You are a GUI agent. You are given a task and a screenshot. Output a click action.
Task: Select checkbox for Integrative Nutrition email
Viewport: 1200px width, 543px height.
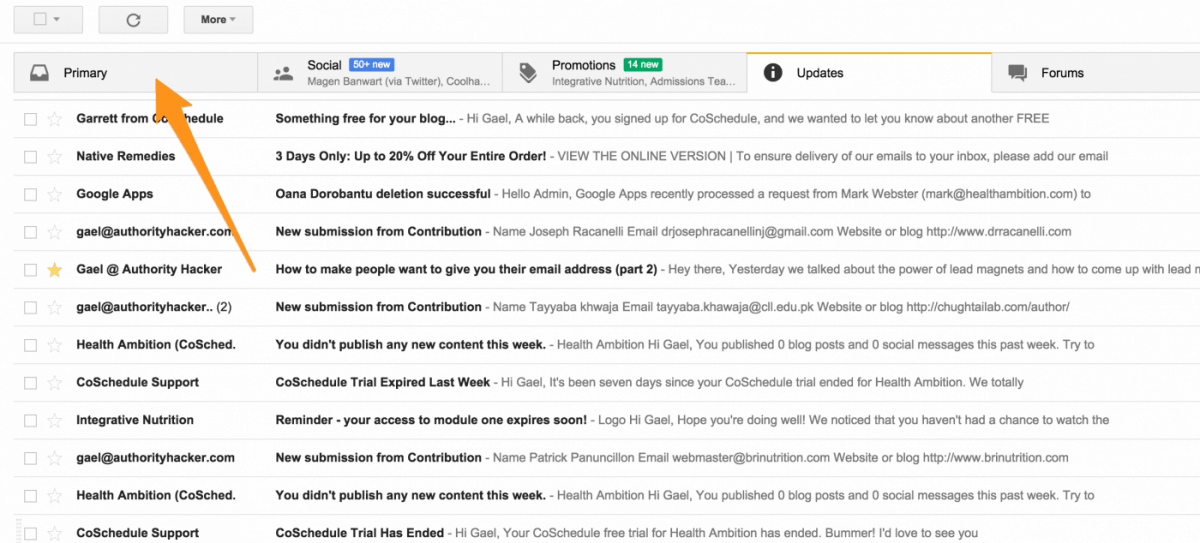(30, 420)
